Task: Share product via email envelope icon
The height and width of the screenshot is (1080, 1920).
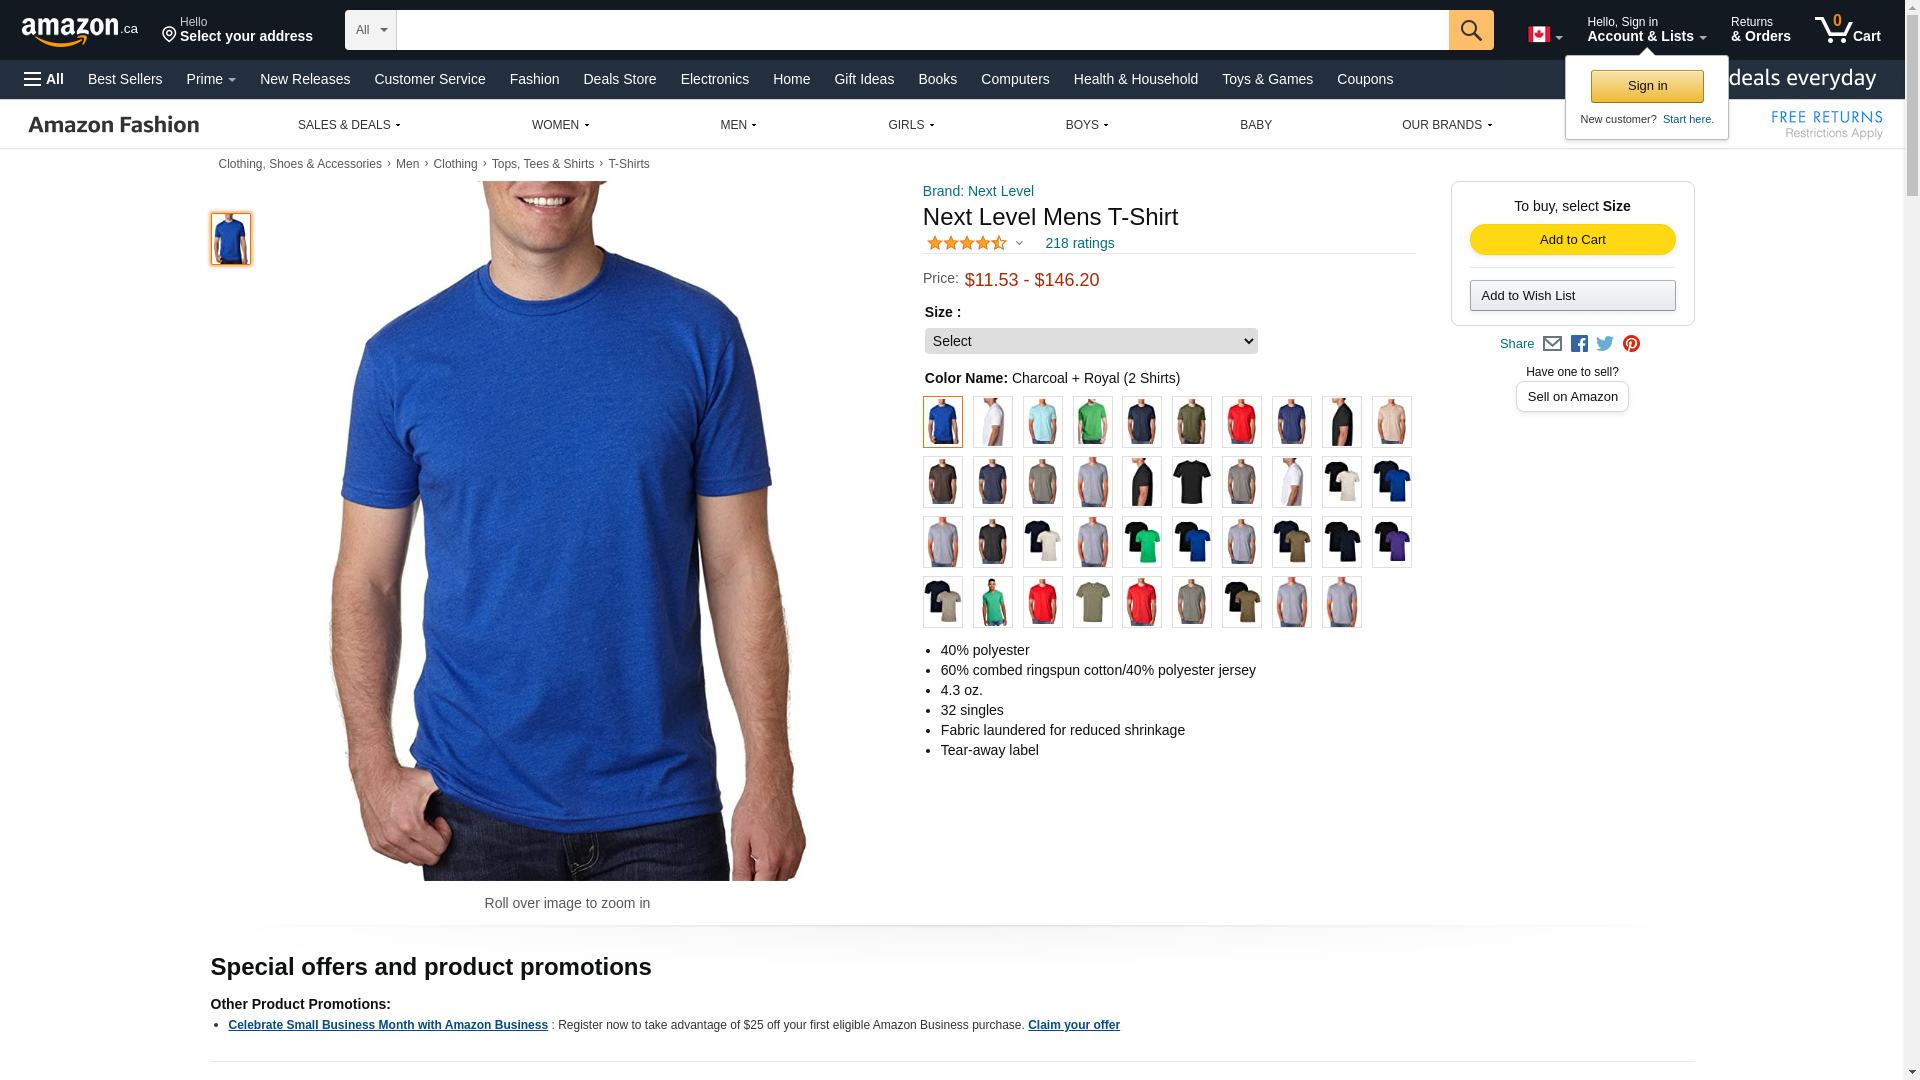Action: click(x=1552, y=344)
